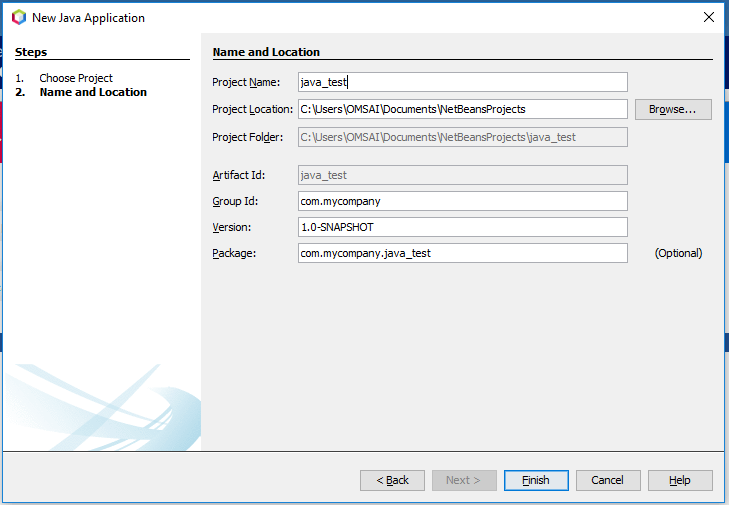The image size is (729, 505).
Task: Click the disabled Next button
Action: [464, 480]
